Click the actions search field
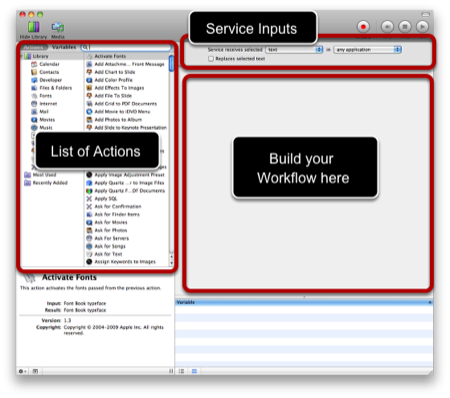The height and width of the screenshot is (398, 450). tap(126, 47)
